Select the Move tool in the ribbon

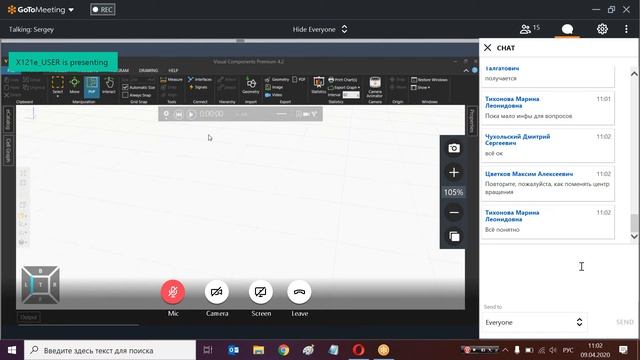(x=74, y=85)
